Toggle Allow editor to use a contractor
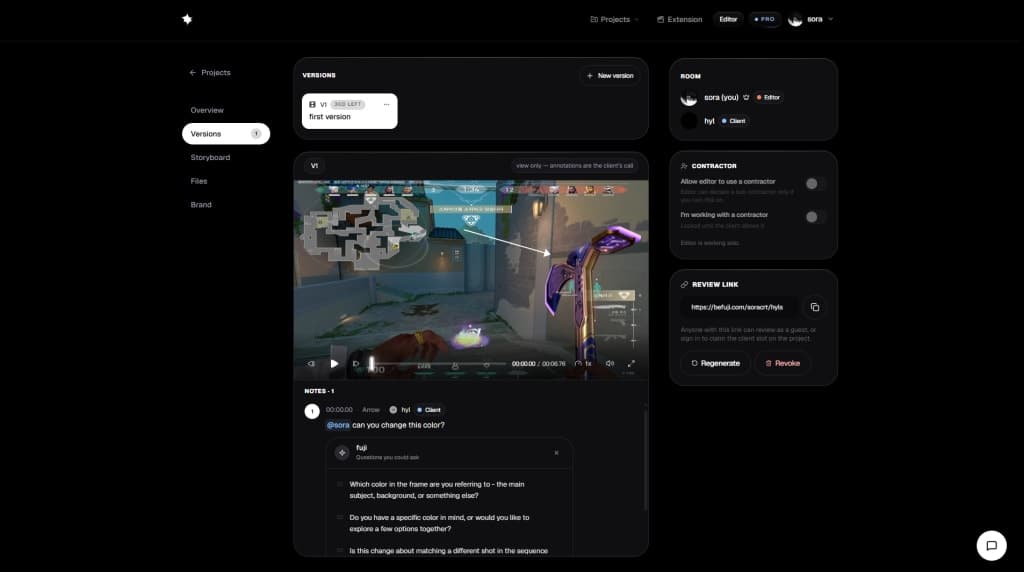The height and width of the screenshot is (572, 1024). (815, 183)
